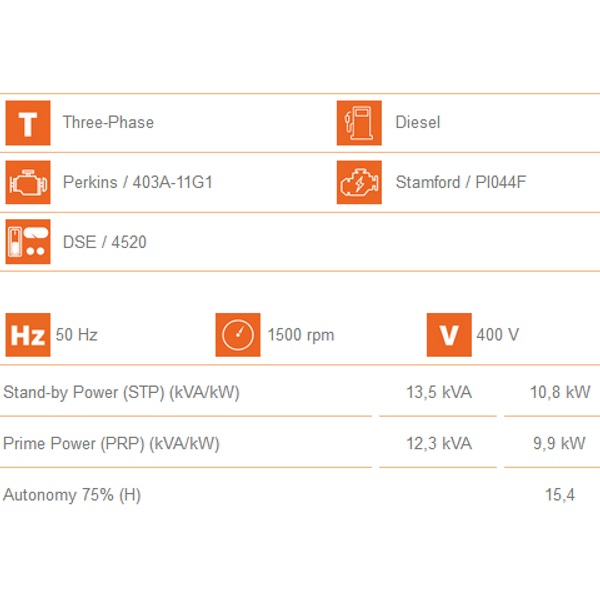Click the 400 V voltage value
This screenshot has height=600, width=600.
click(x=498, y=335)
